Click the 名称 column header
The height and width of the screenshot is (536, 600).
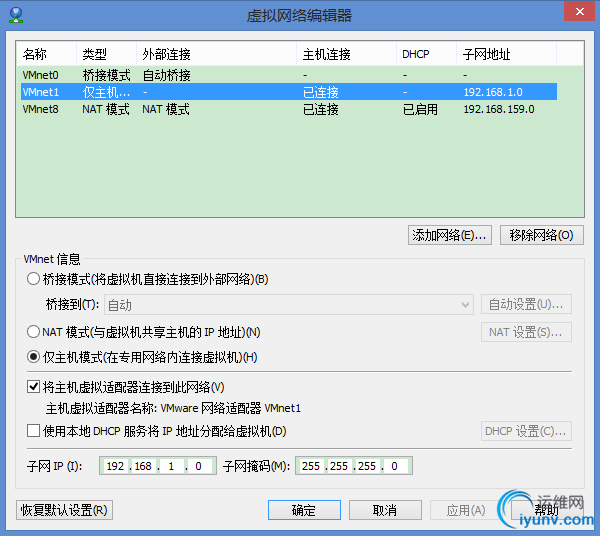[x=47, y=54]
